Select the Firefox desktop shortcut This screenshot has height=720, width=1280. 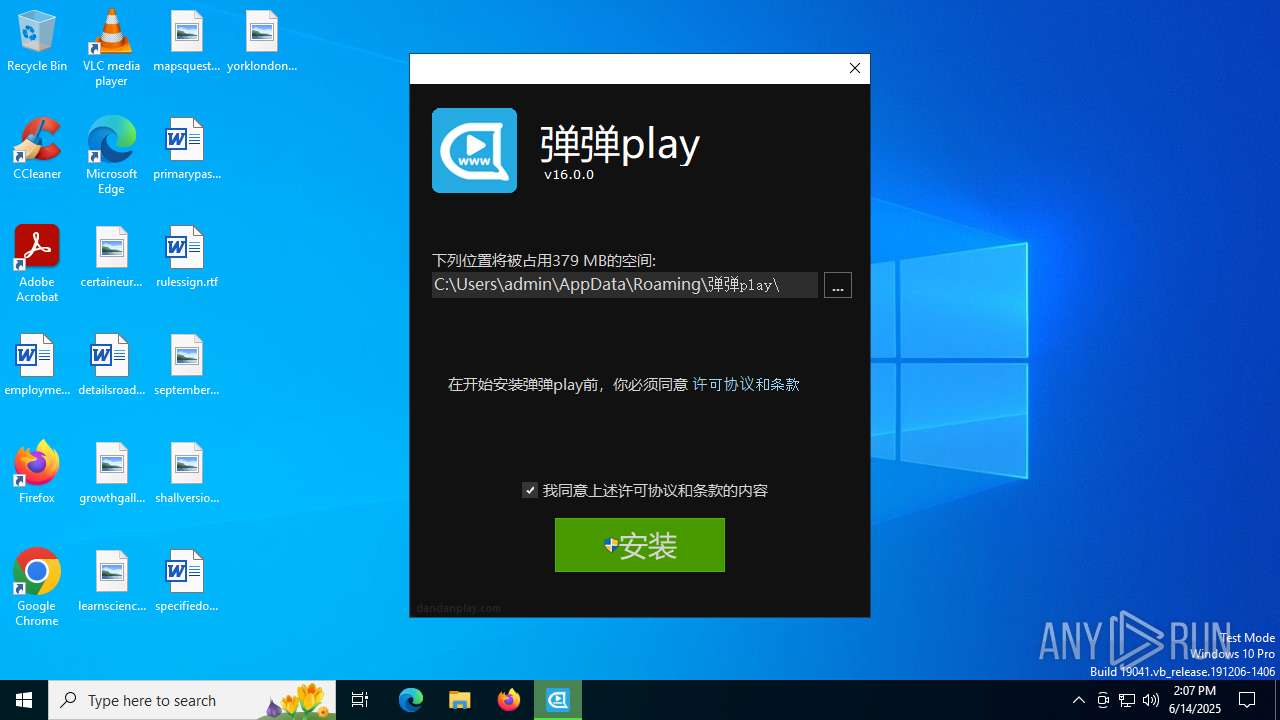coord(37,473)
